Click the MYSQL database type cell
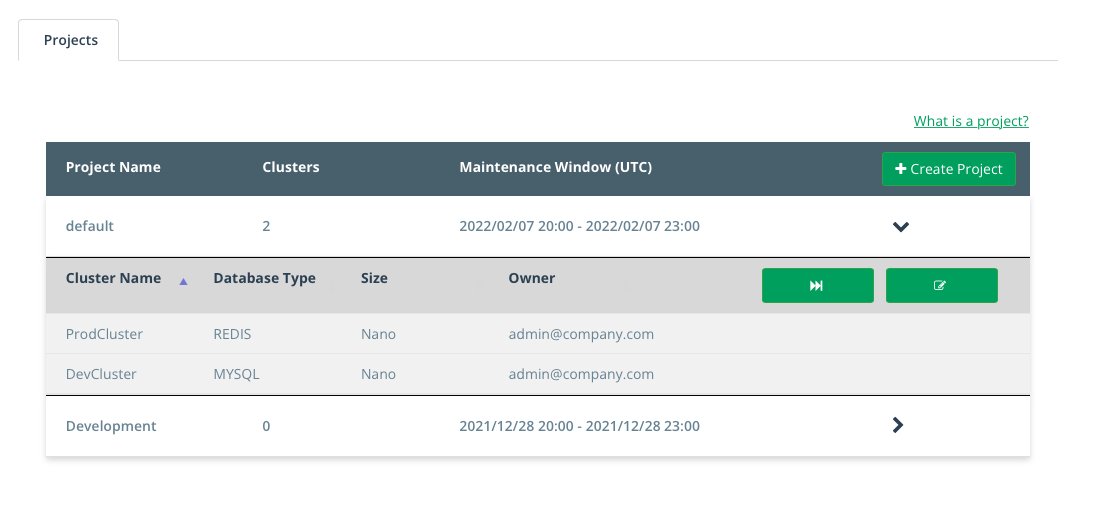The height and width of the screenshot is (520, 1096). (236, 374)
